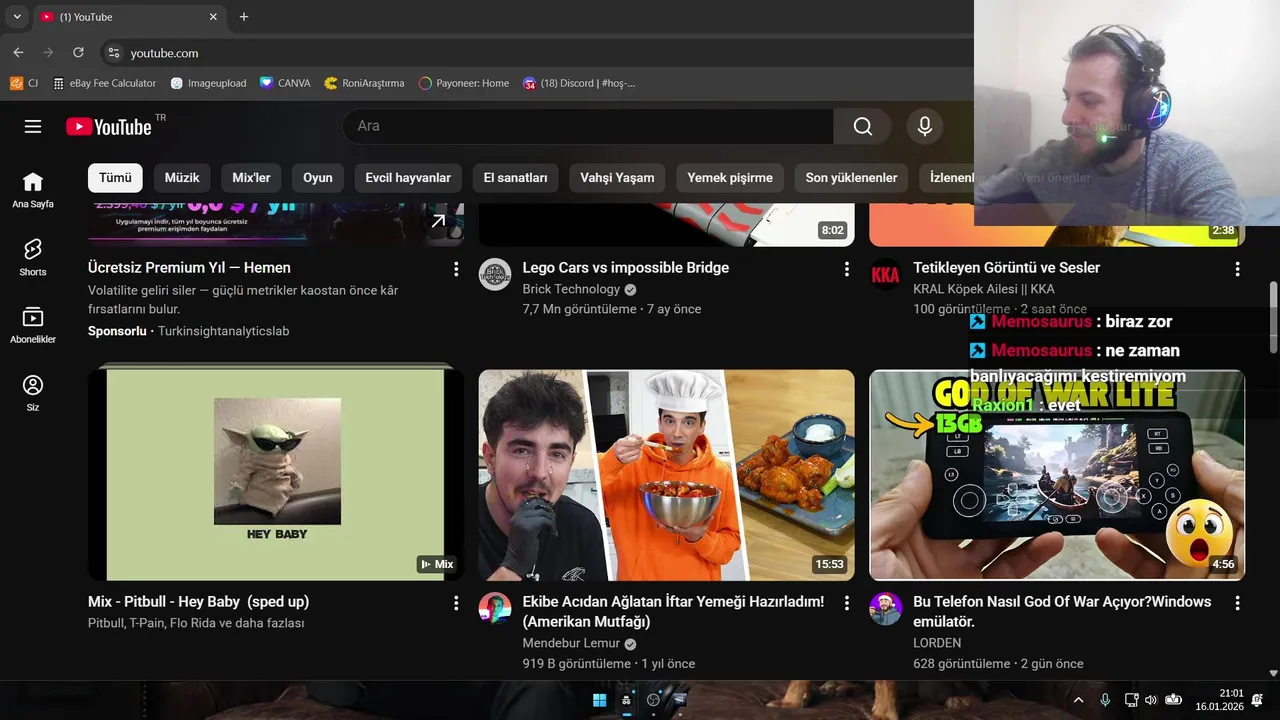This screenshot has width=1280, height=720.
Task: Open CJ bookmark
Action: click(x=24, y=83)
